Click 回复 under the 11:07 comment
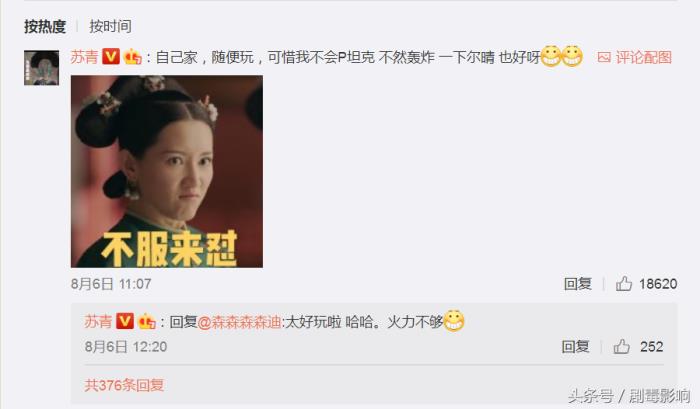Screen dimensions: 700x409 (577, 284)
